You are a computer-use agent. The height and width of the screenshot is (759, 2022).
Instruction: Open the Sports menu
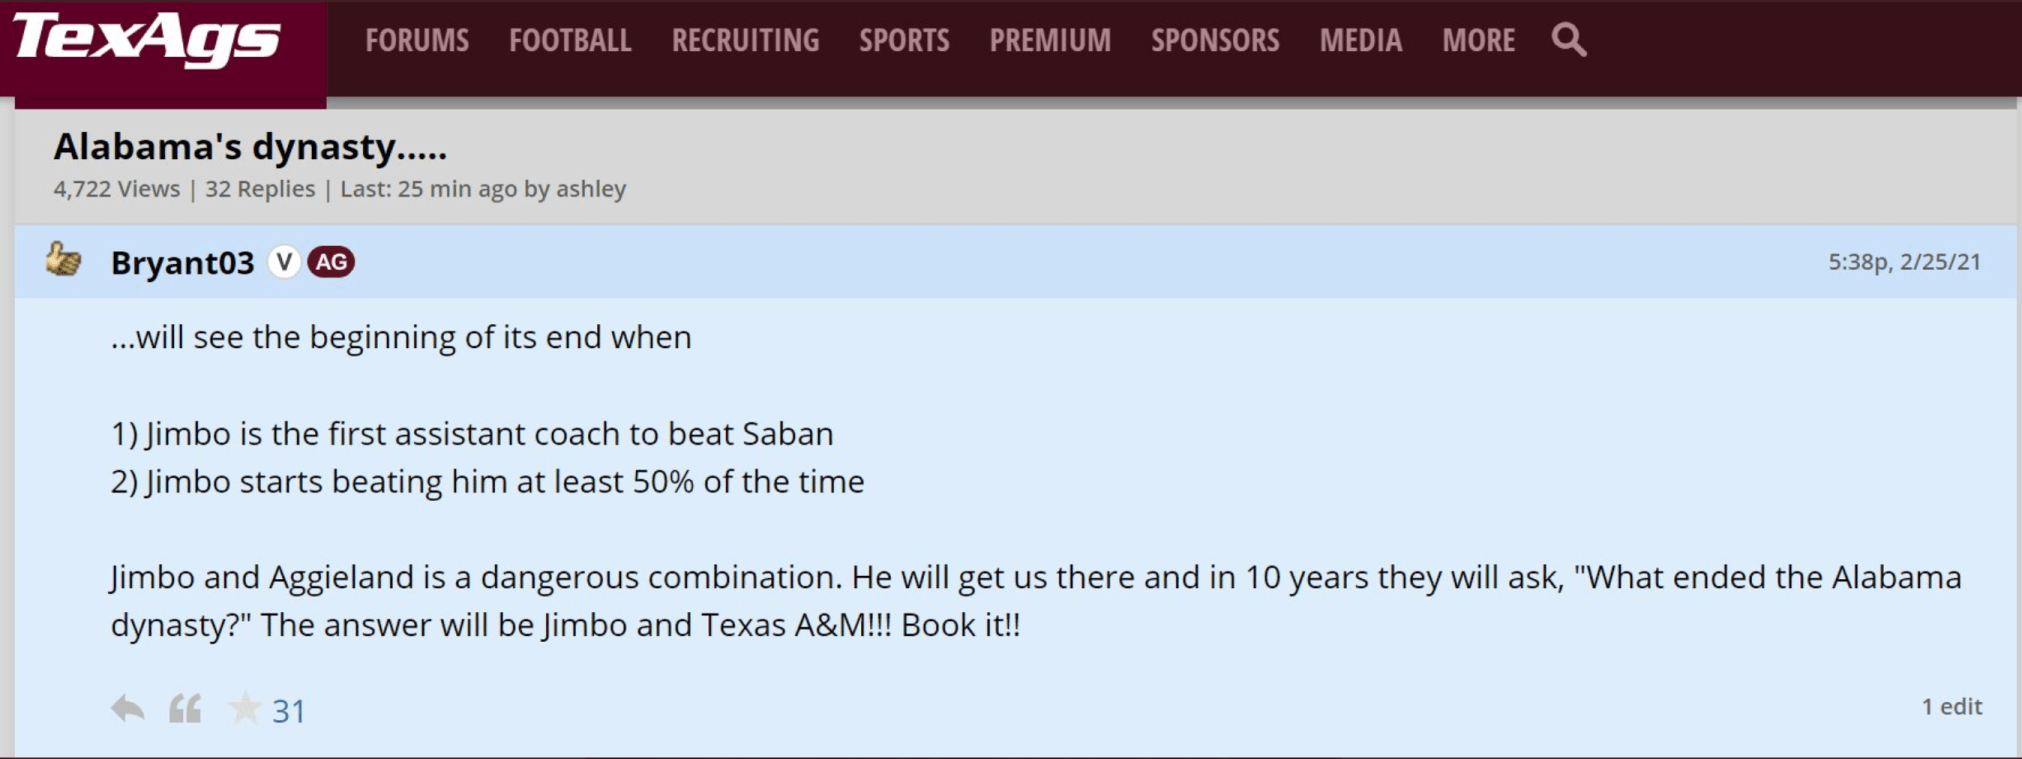click(904, 40)
